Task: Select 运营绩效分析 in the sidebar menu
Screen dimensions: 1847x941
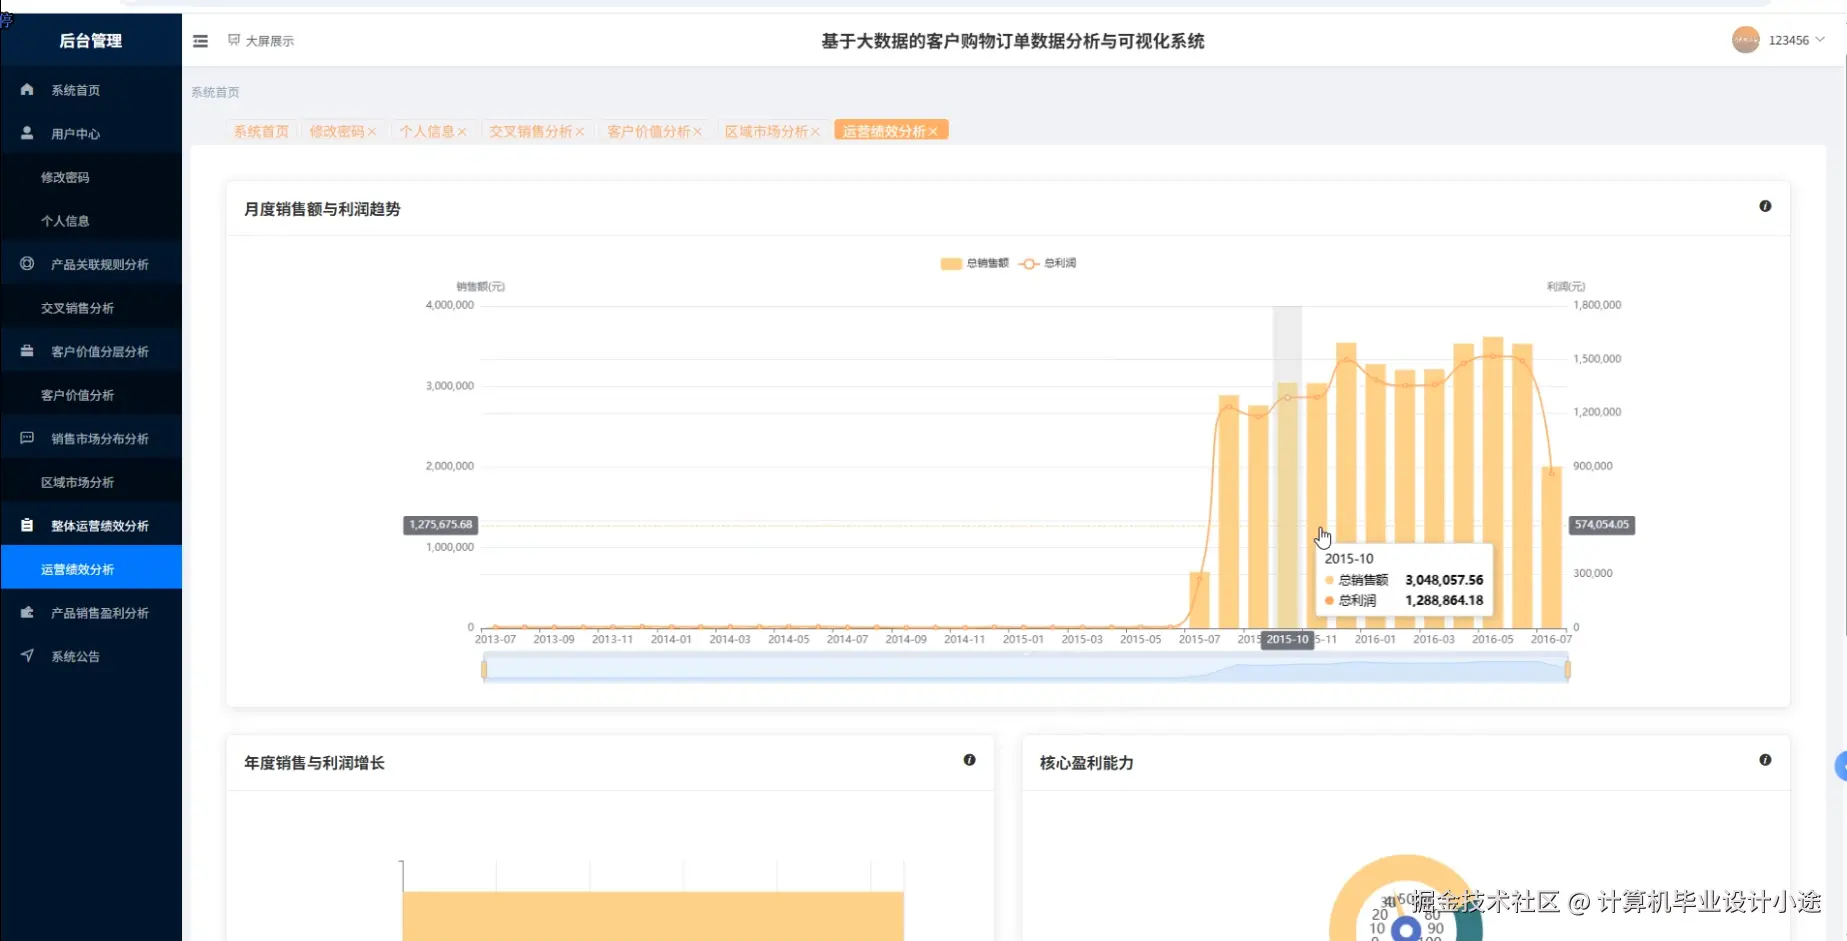Action: 91,569
